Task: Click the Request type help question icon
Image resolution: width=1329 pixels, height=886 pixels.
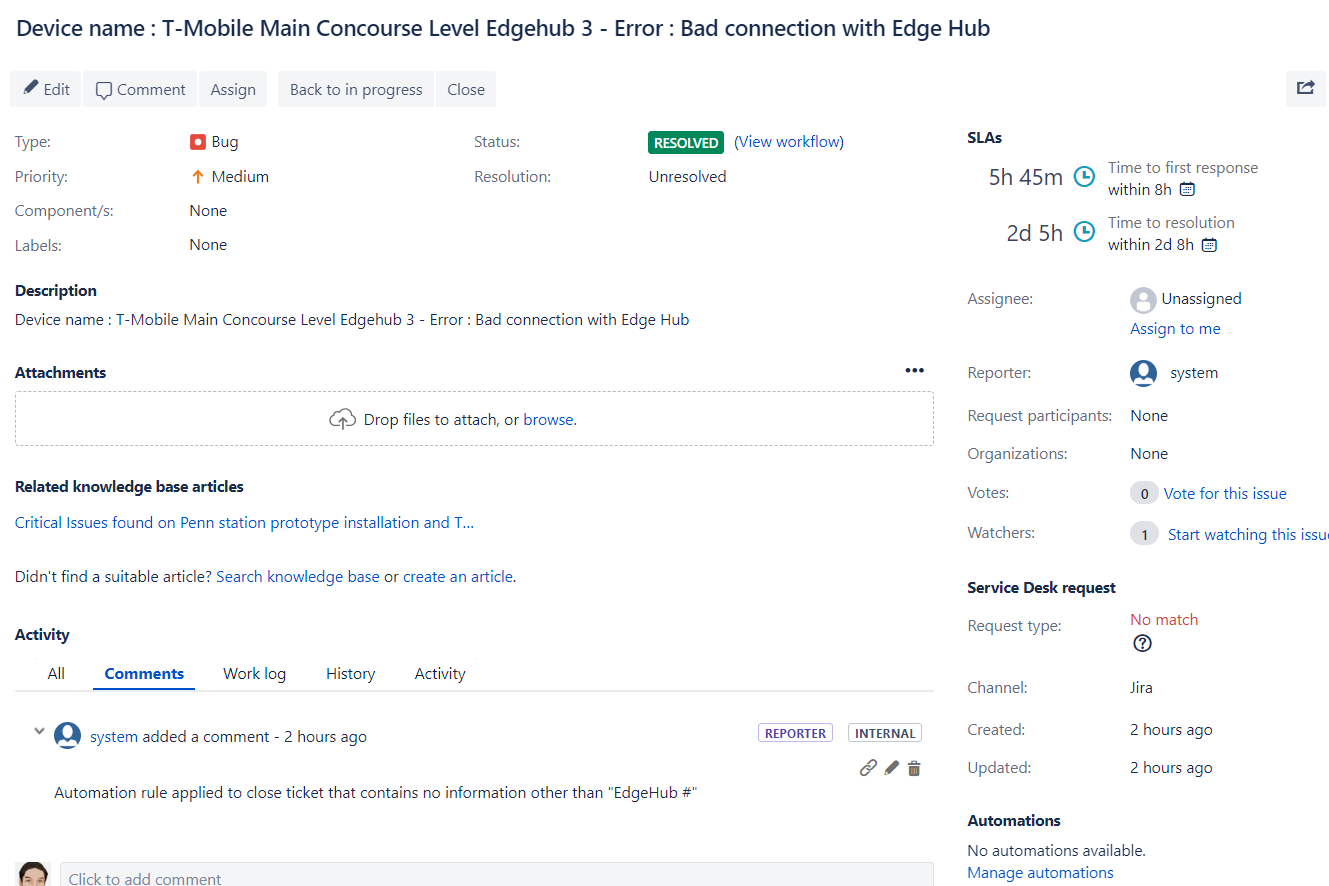Action: tap(1142, 643)
